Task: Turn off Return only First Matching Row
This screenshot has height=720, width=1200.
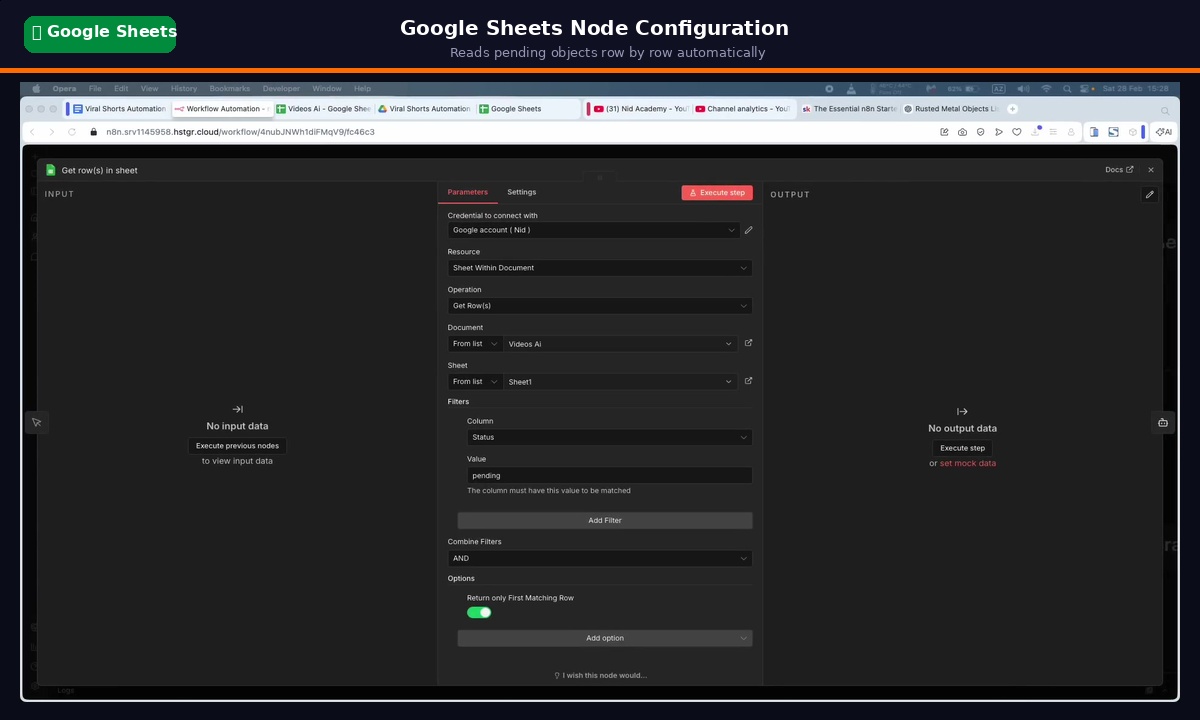Action: (x=479, y=612)
